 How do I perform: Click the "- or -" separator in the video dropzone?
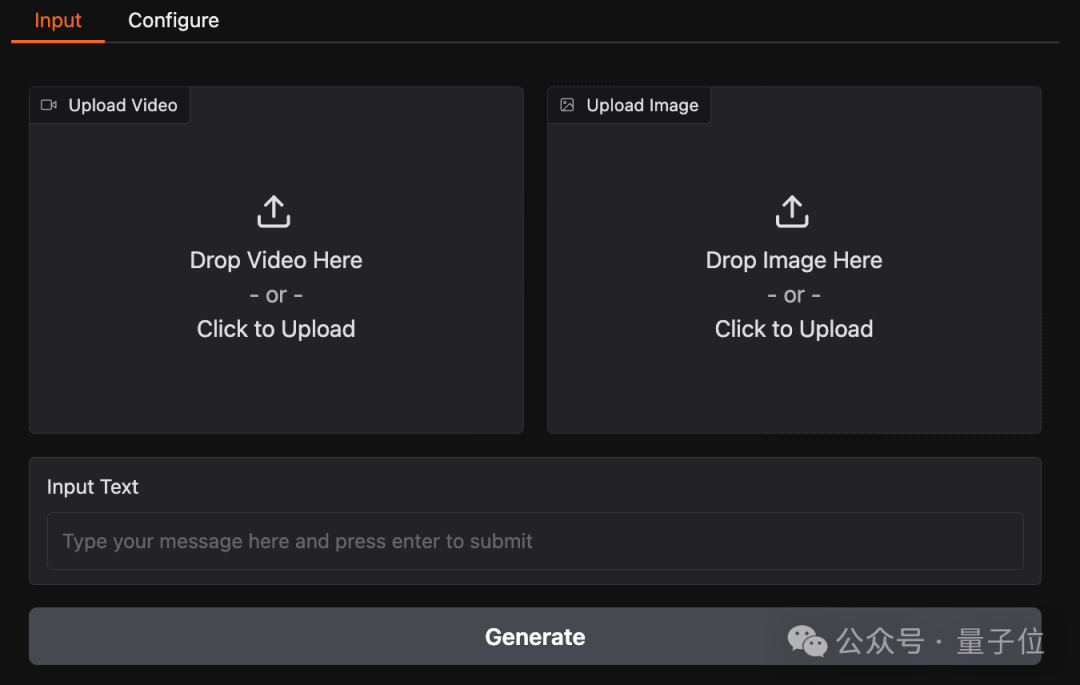pyautogui.click(x=276, y=295)
